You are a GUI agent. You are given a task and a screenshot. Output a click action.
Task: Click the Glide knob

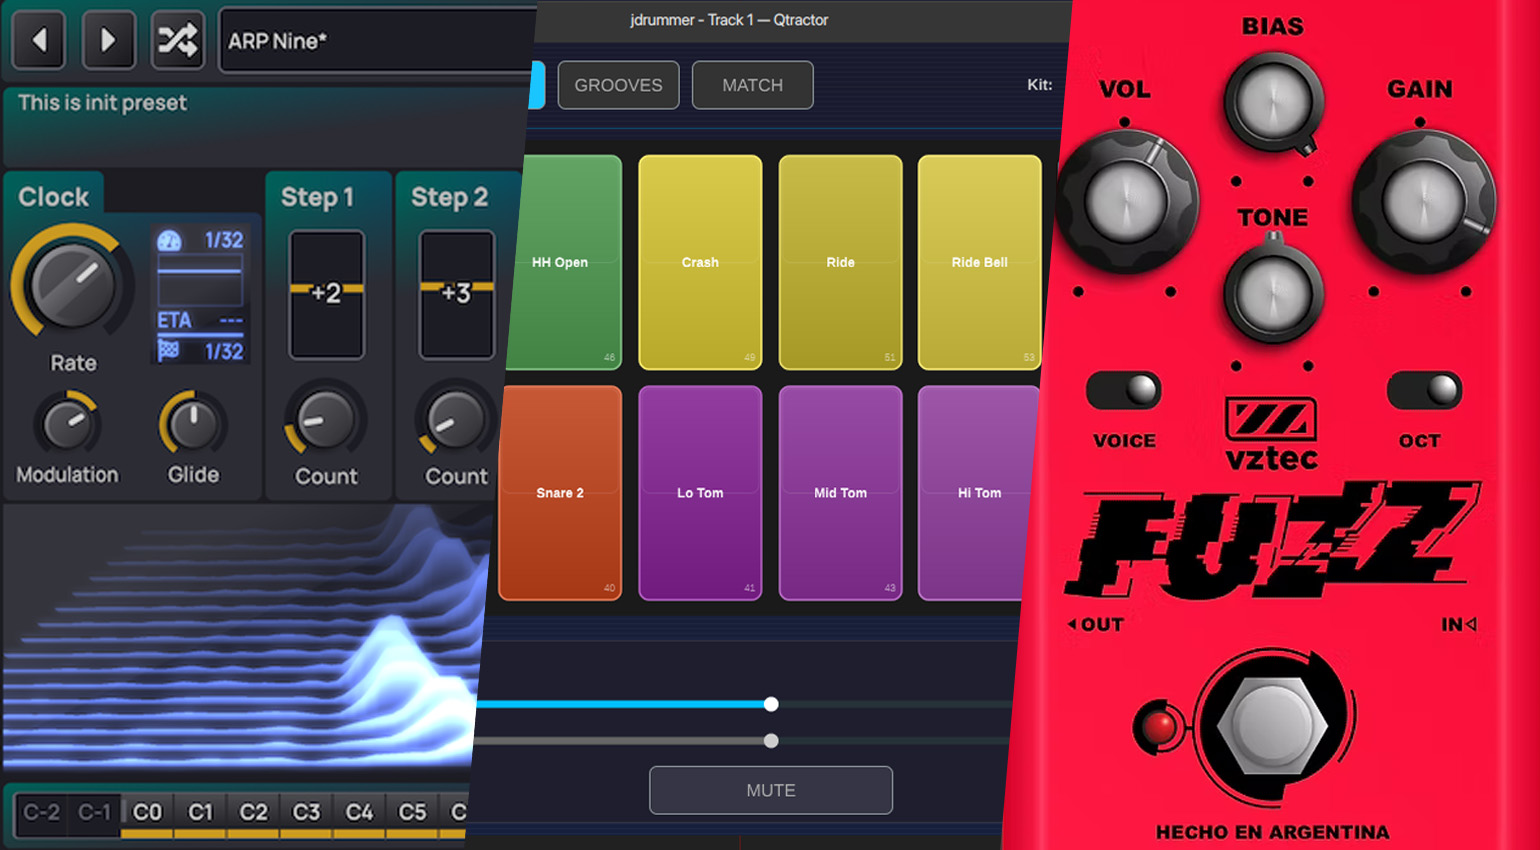[193, 425]
